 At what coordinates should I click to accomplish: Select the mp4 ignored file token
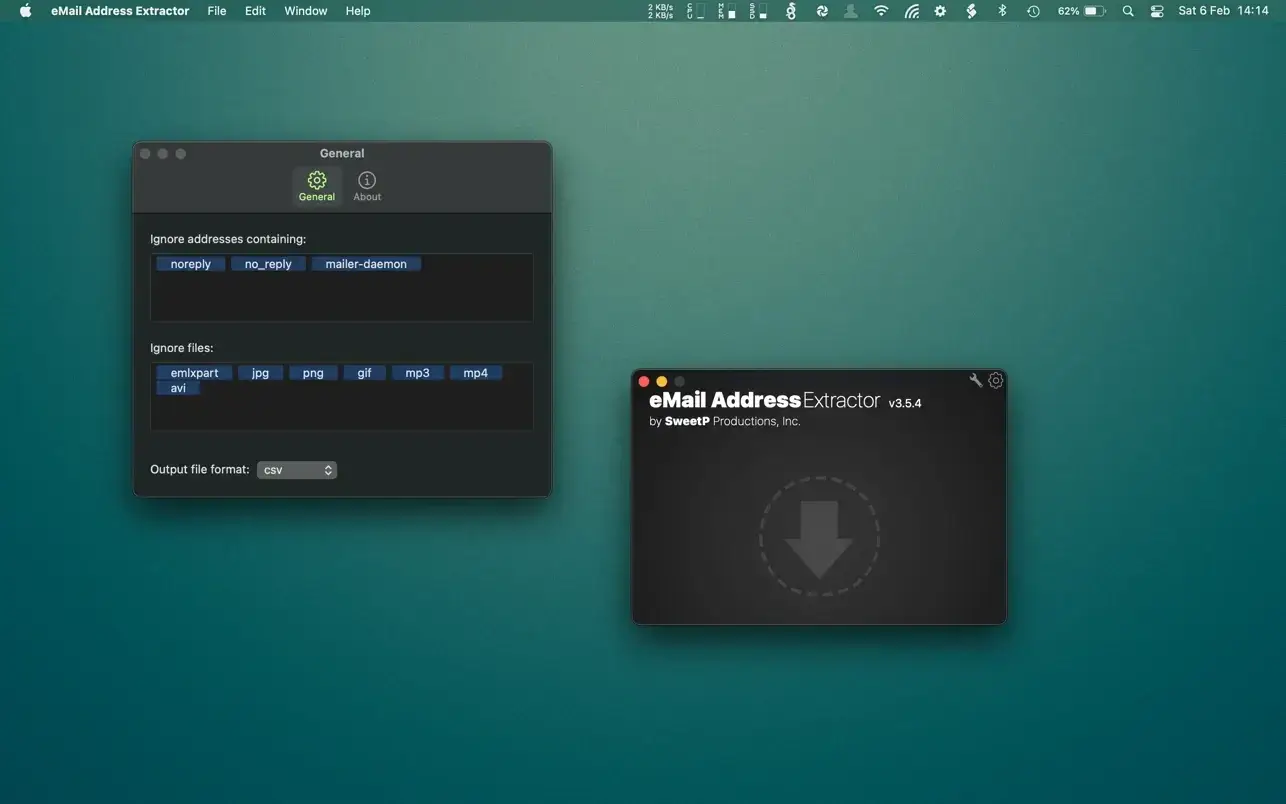coord(476,373)
